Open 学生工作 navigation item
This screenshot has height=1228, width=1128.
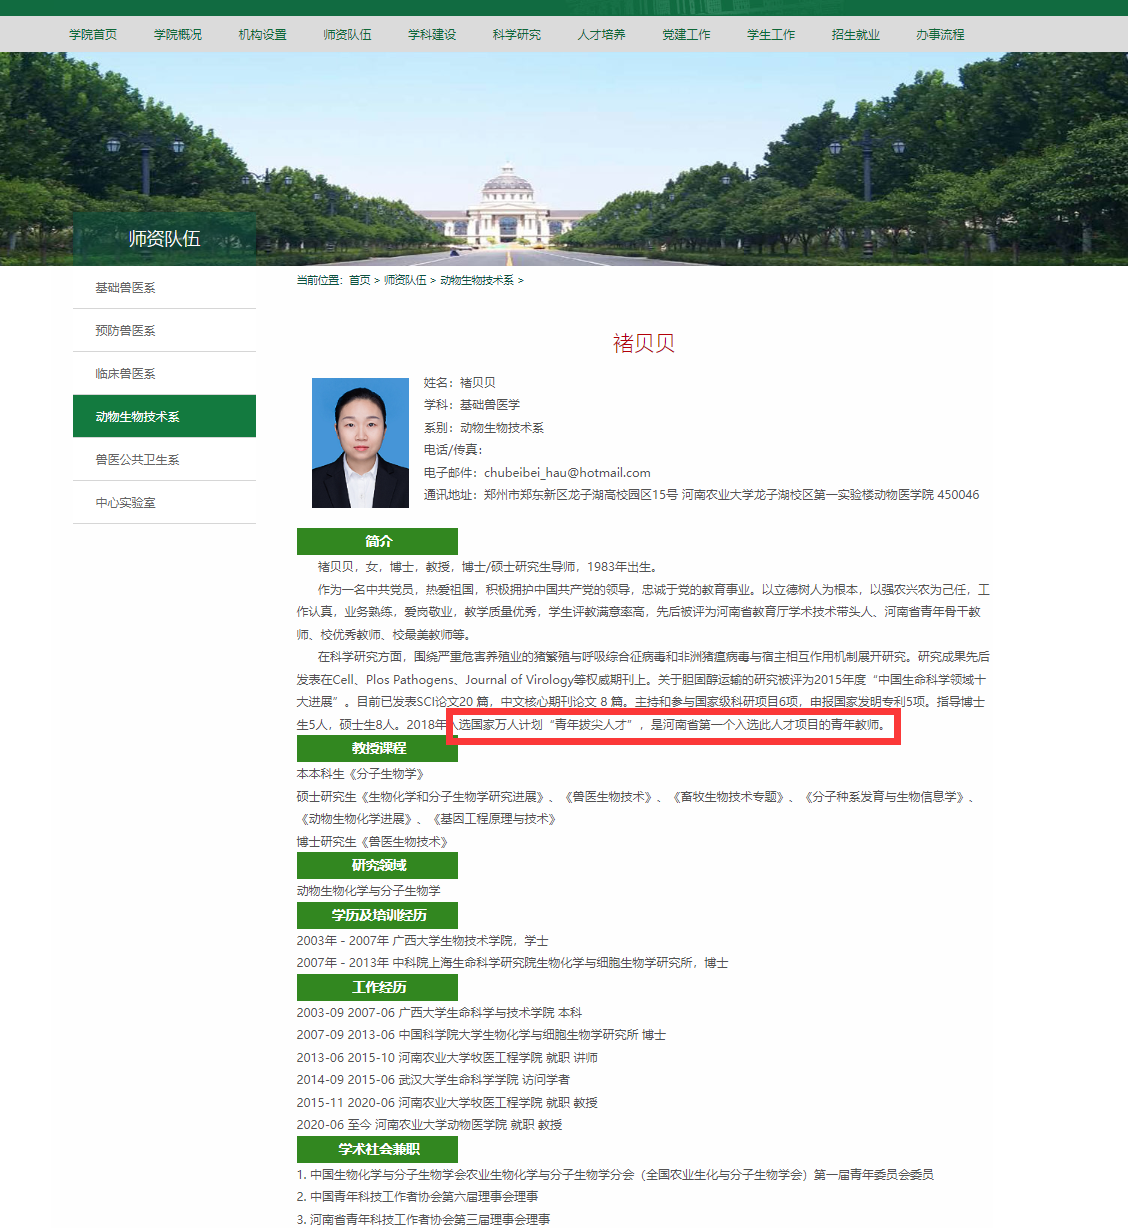click(771, 34)
